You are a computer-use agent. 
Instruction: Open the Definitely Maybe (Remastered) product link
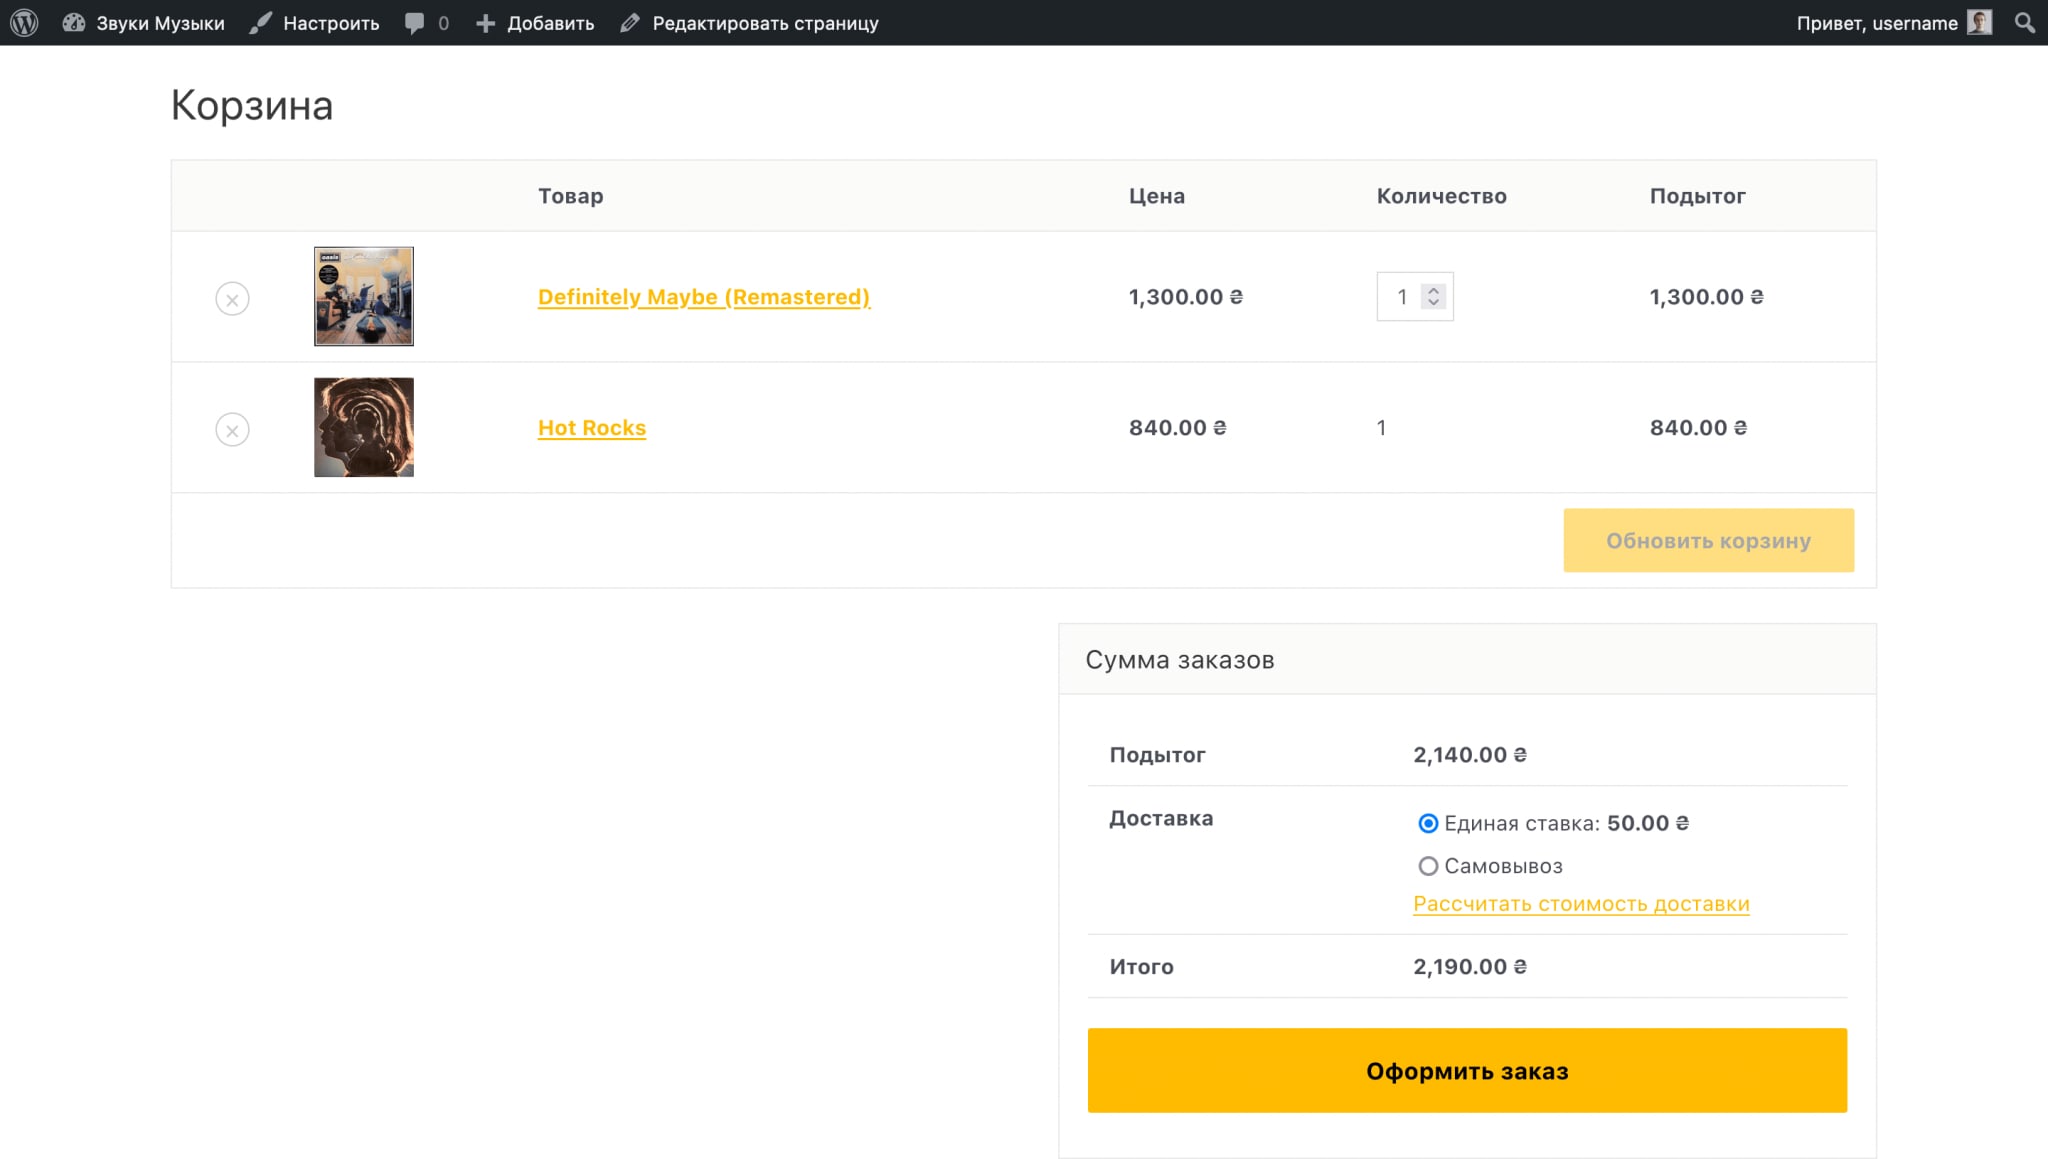[704, 297]
